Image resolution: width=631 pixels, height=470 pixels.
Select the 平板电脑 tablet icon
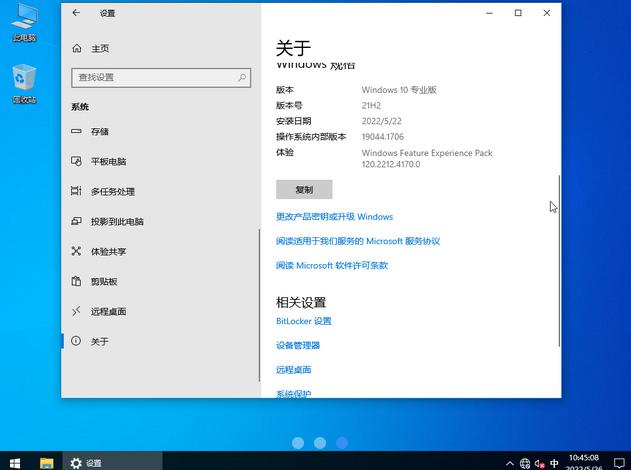tap(76, 161)
